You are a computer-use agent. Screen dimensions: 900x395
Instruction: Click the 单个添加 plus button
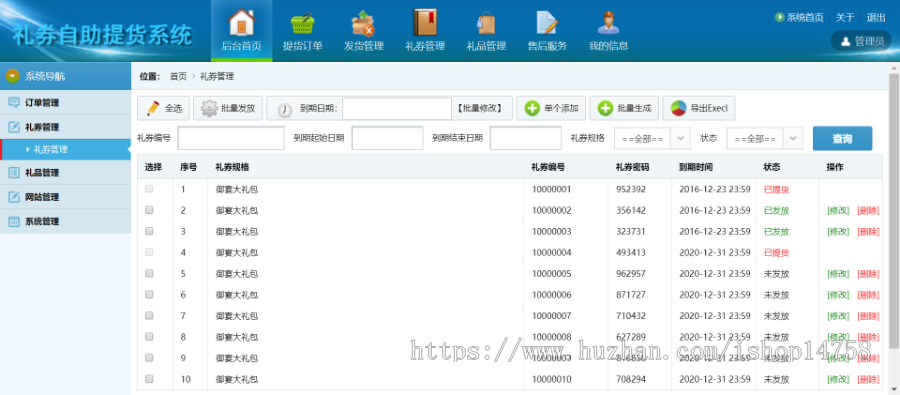coord(551,108)
